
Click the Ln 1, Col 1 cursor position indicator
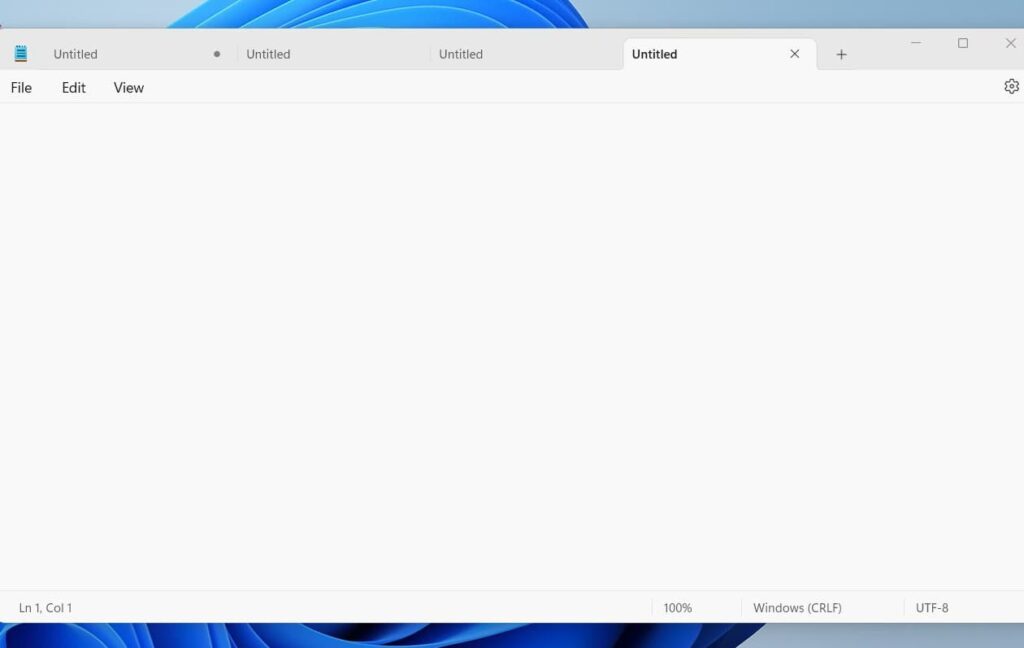coord(46,607)
